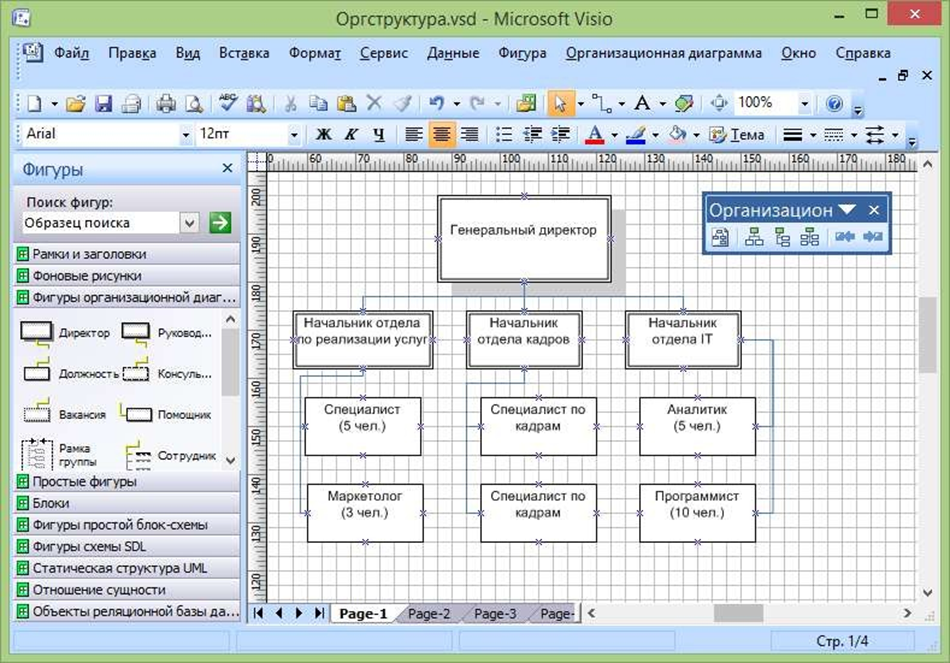950x663 pixels.
Task: Click the pan and zoom icon beside 100%
Action: coord(719,103)
